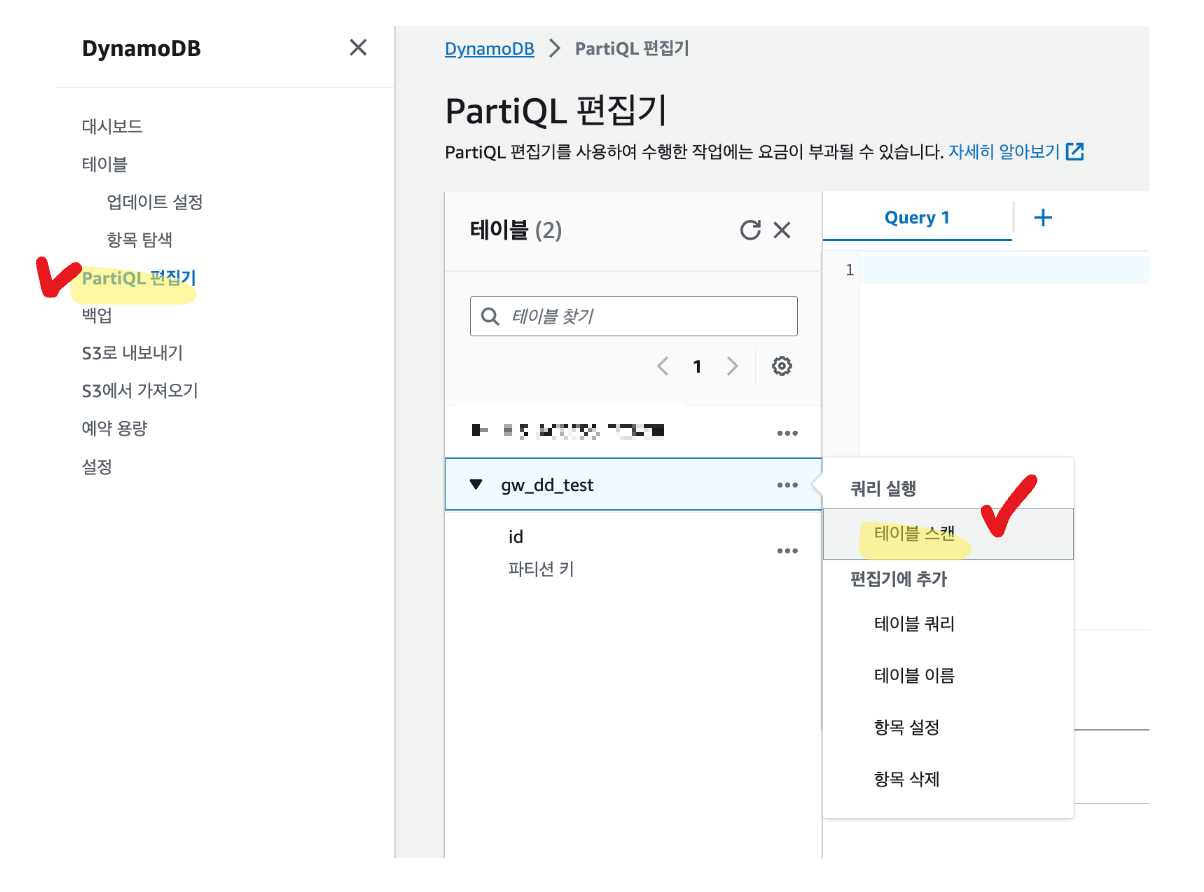Open the 백업 sidebar page
This screenshot has width=1204, height=892.
tap(97, 315)
